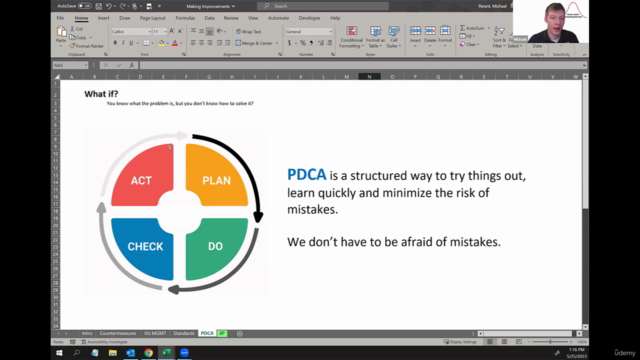Click the Increase Indent icon
640x360 pixels.
click(x=227, y=43)
